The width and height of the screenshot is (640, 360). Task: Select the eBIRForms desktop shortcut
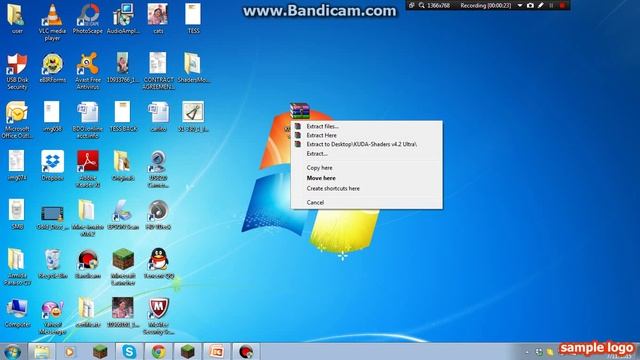click(x=53, y=68)
